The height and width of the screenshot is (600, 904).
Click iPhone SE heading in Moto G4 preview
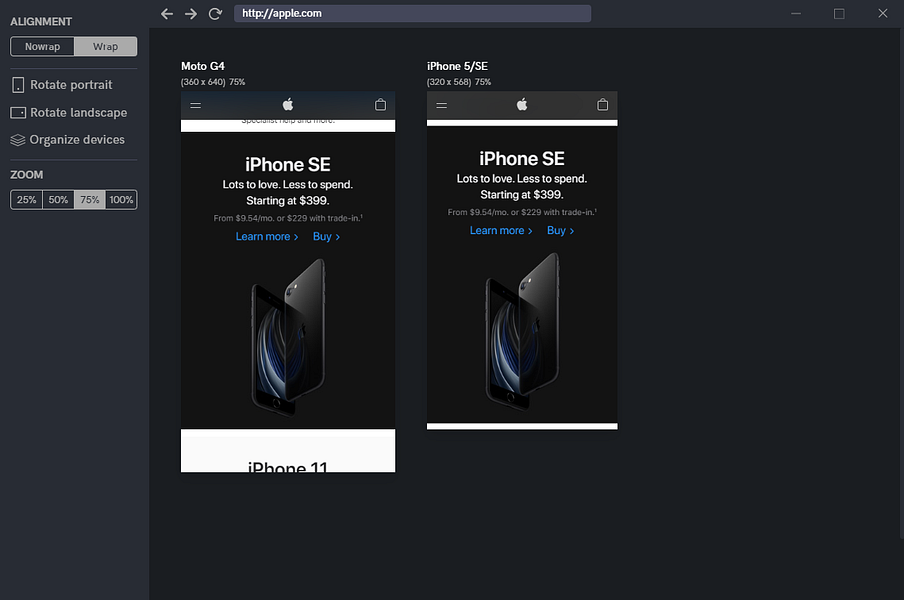288,165
